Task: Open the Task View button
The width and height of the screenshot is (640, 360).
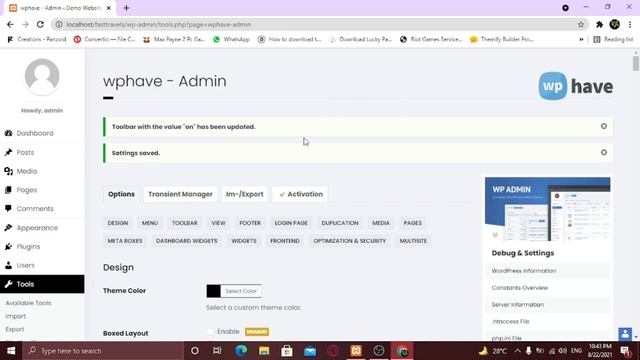Action: coord(217,351)
